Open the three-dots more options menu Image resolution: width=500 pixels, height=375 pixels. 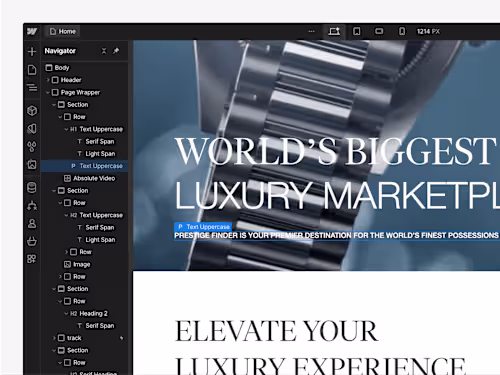pyautogui.click(x=311, y=31)
